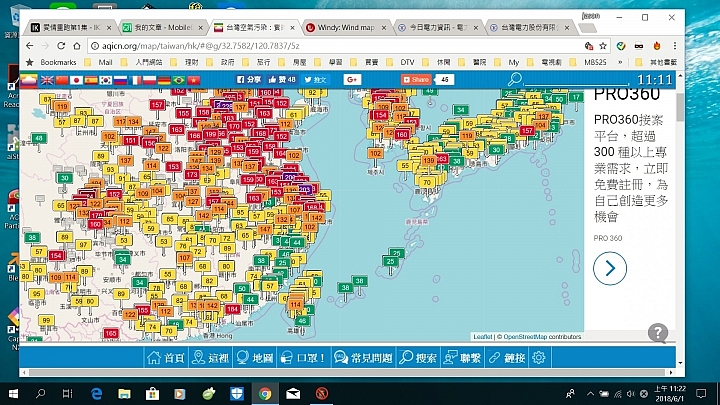Reload the page with refresh icon
The height and width of the screenshot is (405, 720).
click(x=61, y=46)
